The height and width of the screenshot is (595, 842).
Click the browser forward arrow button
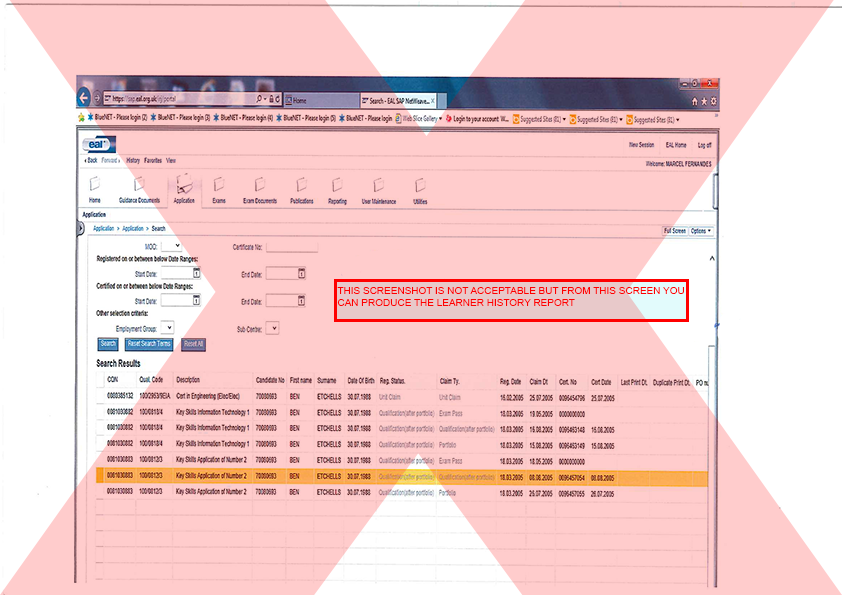pos(97,98)
